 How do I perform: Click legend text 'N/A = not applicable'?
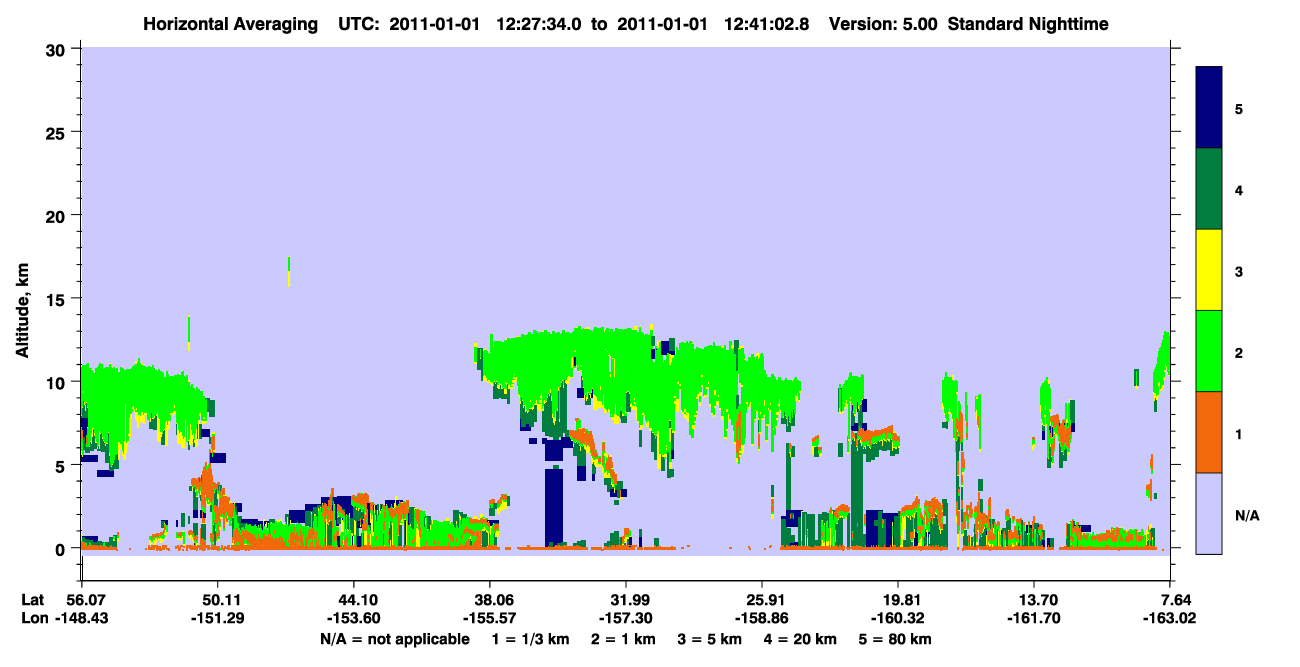point(395,639)
